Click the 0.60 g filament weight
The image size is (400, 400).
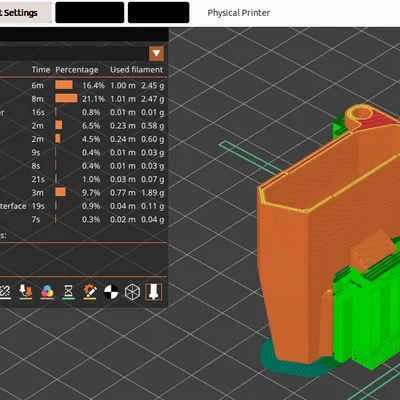tap(152, 139)
